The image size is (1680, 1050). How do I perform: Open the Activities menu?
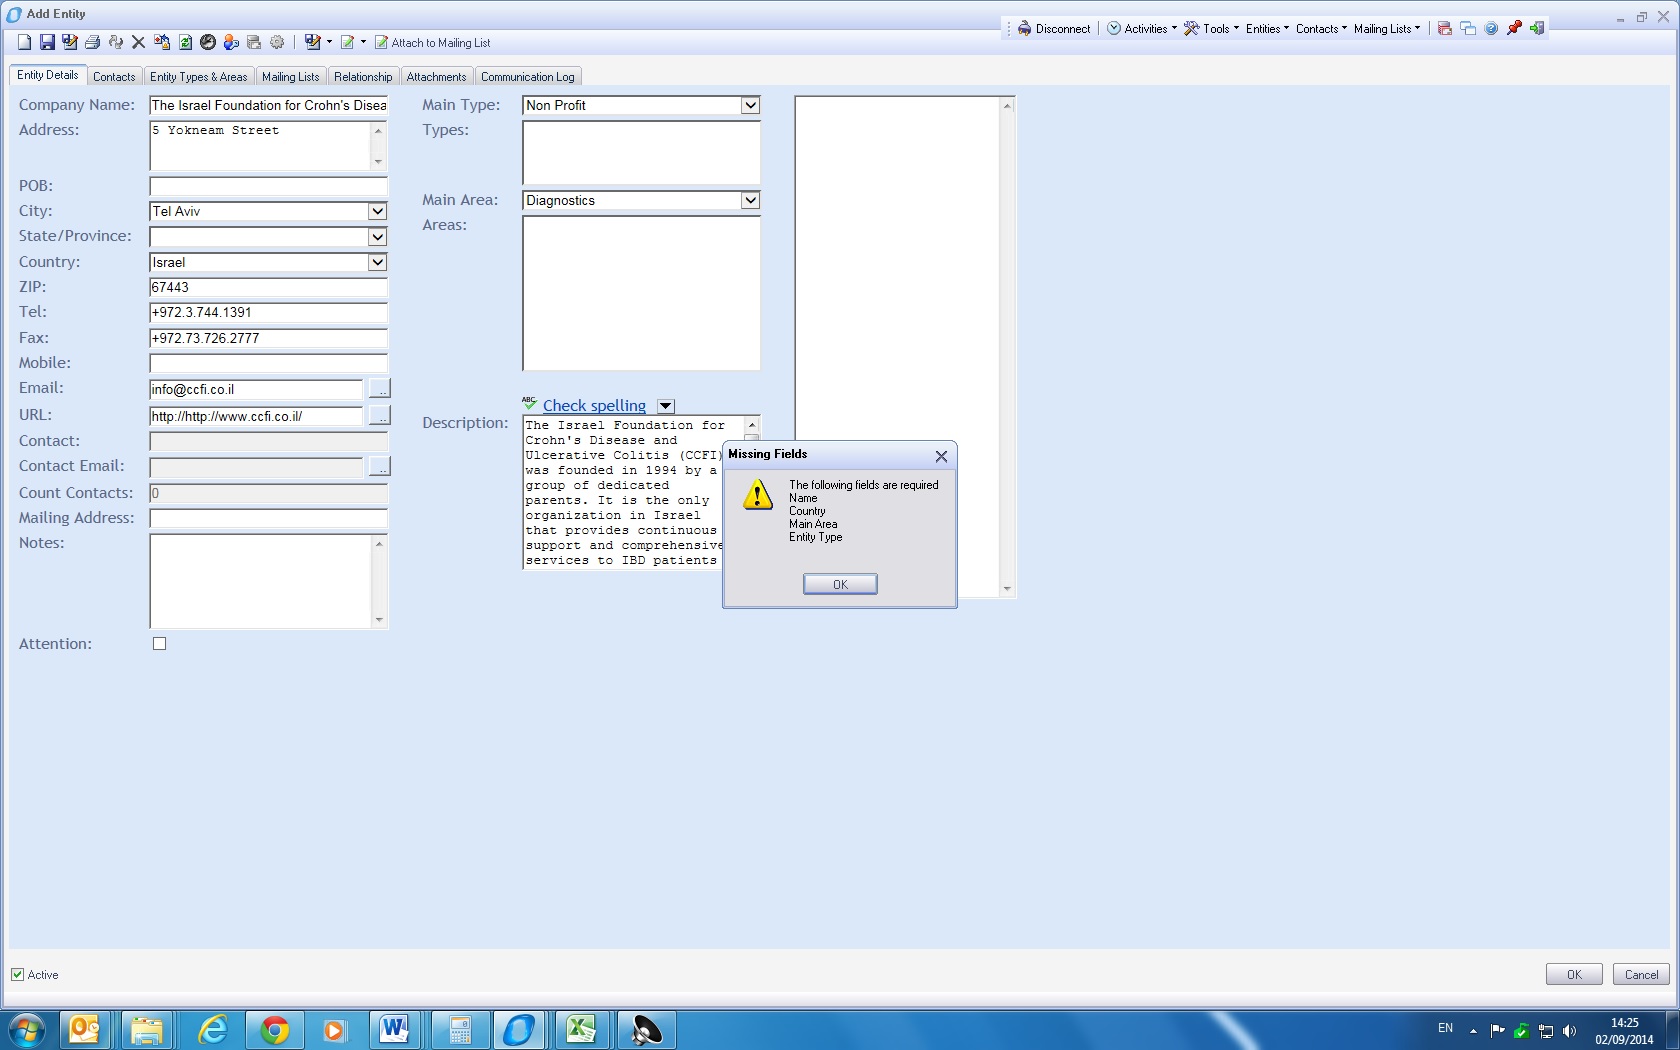click(x=1141, y=29)
